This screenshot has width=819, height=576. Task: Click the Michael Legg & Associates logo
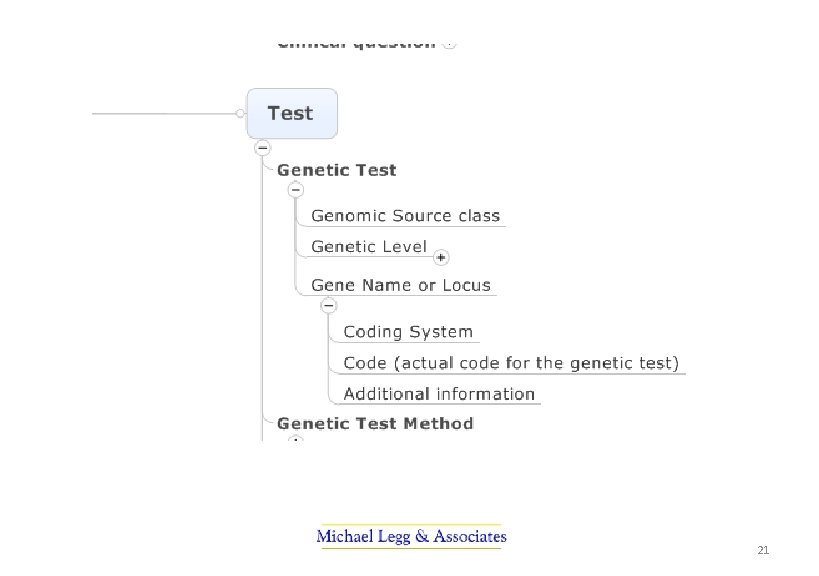point(411,537)
